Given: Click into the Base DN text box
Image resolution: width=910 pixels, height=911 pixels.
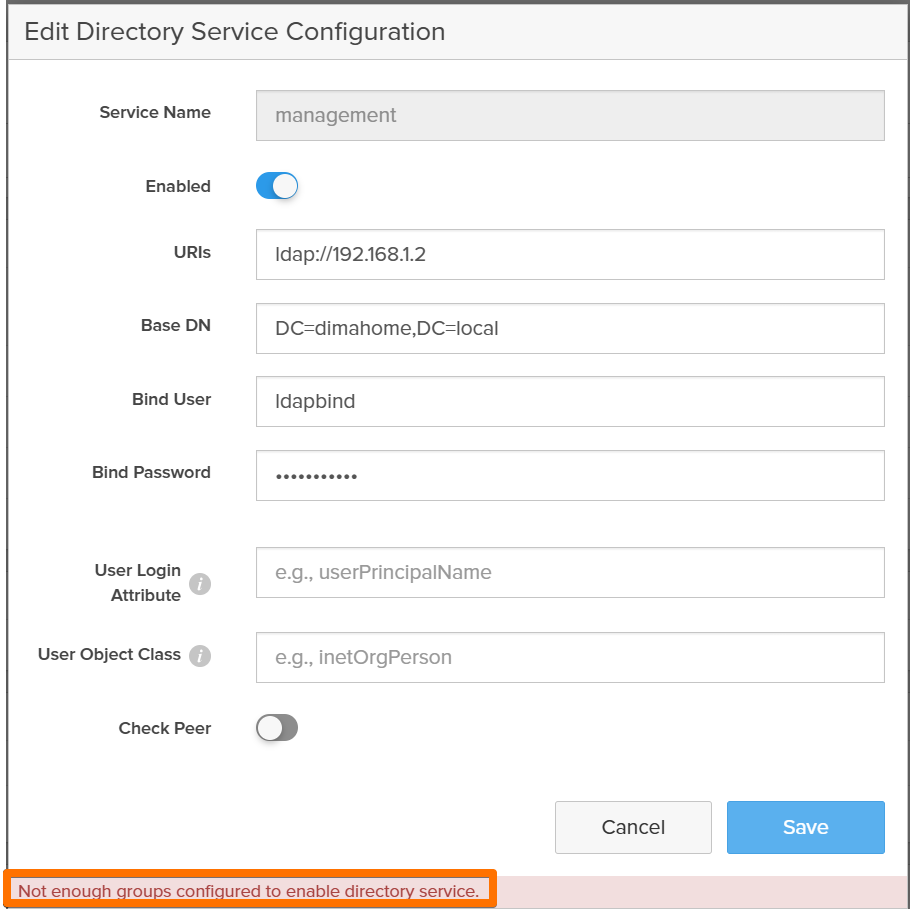Looking at the screenshot, I should [570, 328].
